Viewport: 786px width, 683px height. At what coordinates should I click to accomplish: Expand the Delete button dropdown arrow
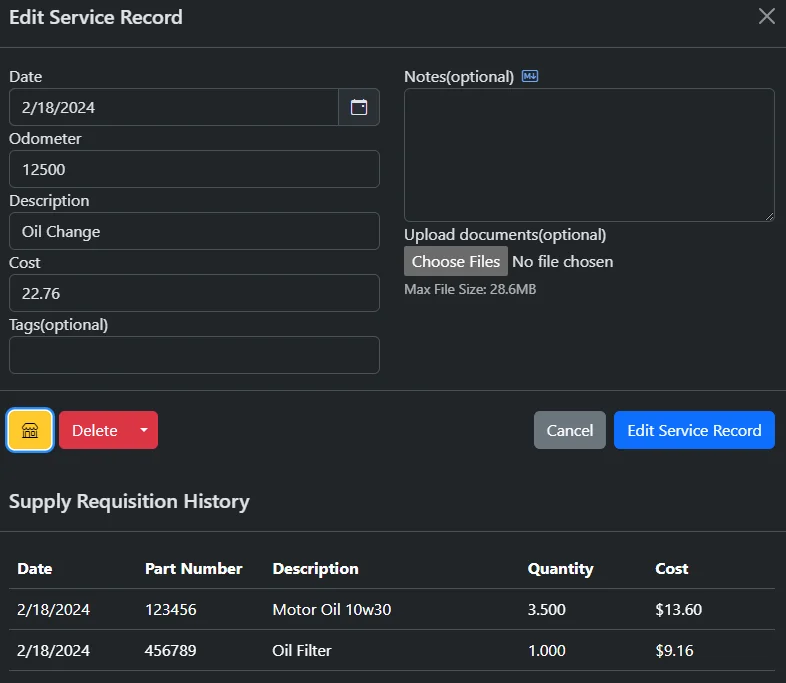point(144,430)
